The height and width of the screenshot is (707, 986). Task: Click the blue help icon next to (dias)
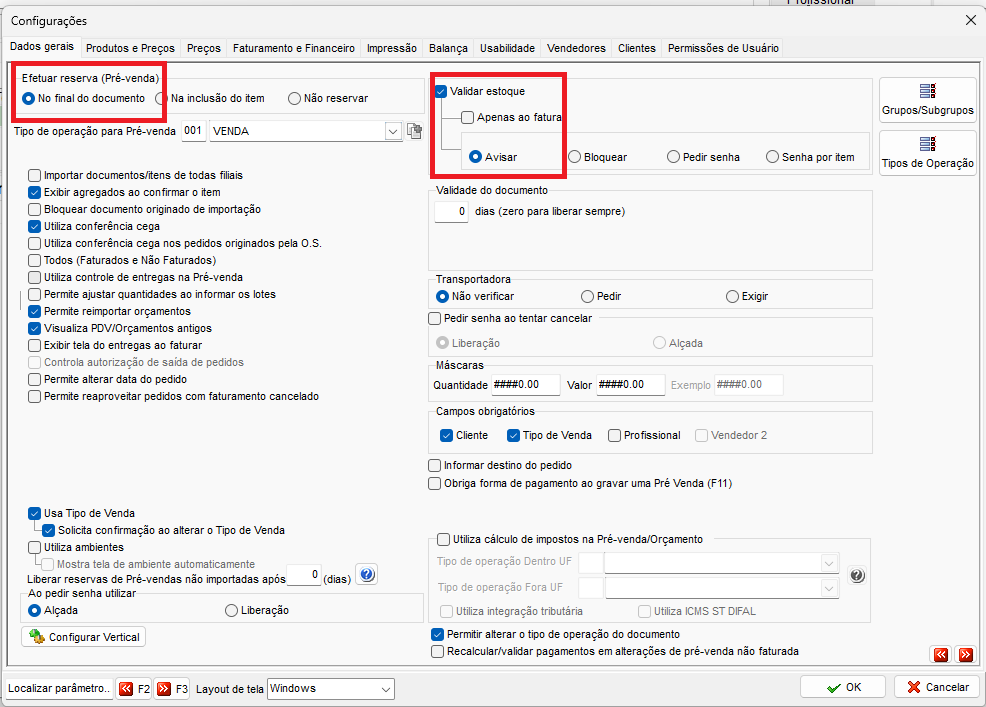coord(367,574)
